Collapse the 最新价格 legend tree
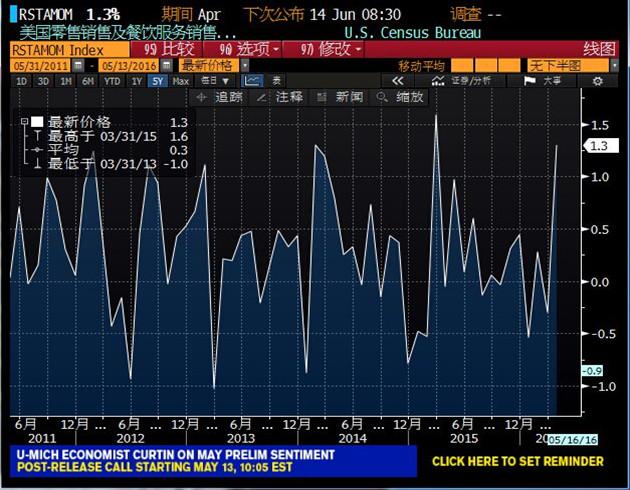This screenshot has height=490, width=630. (x=24, y=121)
